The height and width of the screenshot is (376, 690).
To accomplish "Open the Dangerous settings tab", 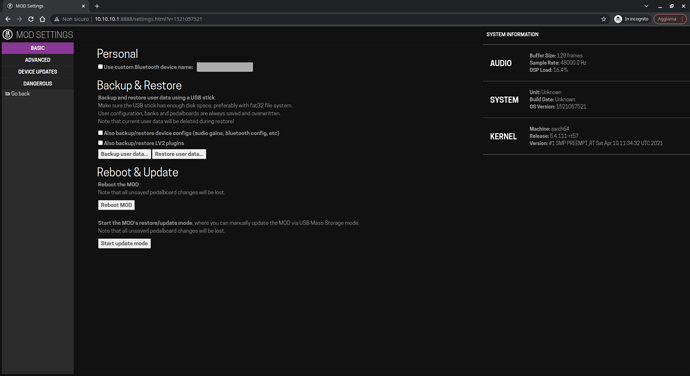I will 38,84.
